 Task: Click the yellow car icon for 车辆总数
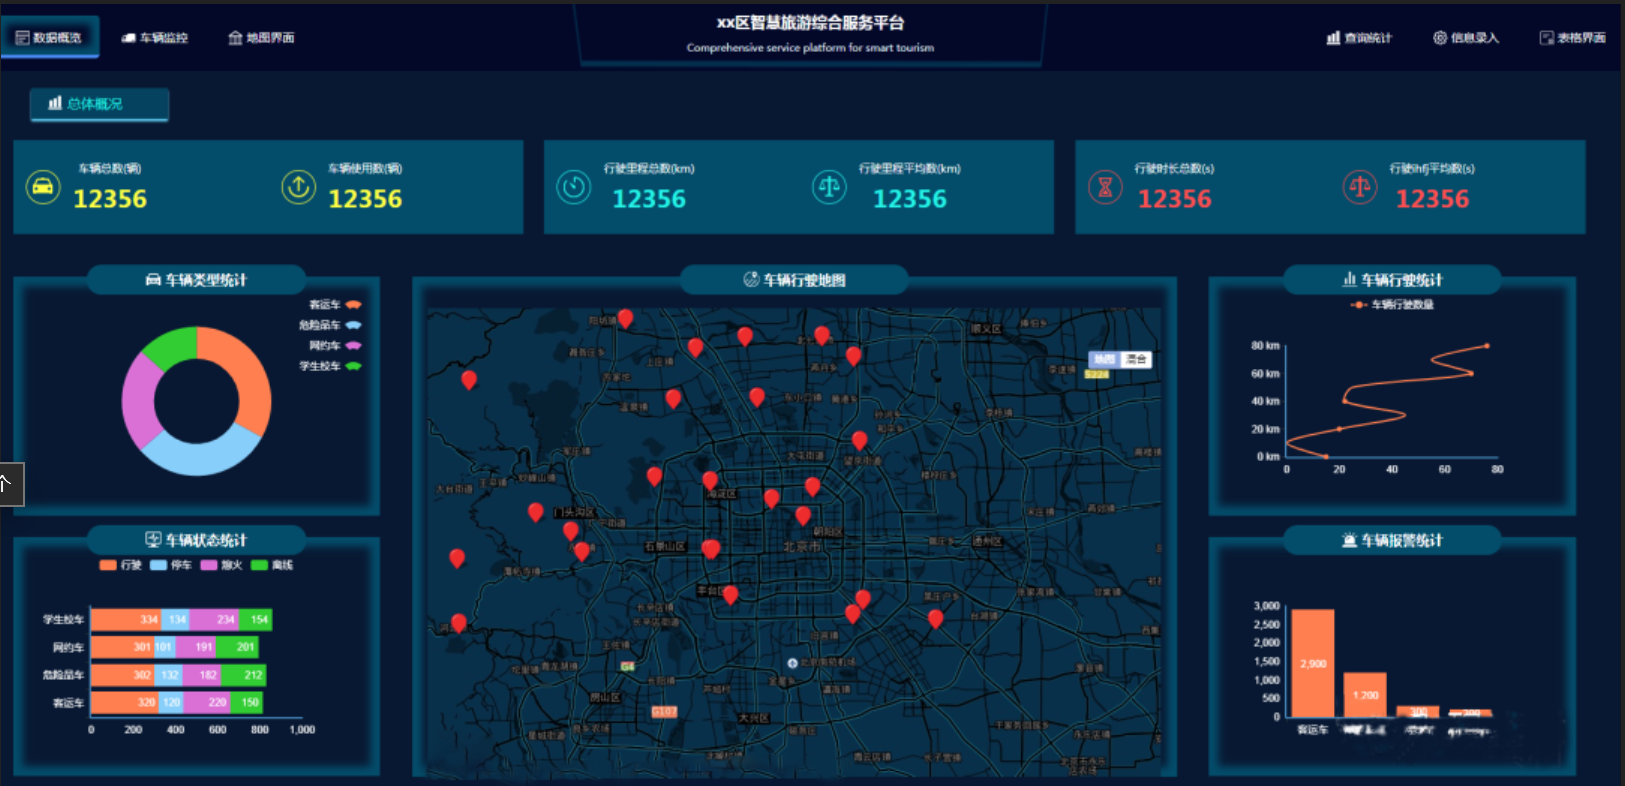(x=43, y=187)
